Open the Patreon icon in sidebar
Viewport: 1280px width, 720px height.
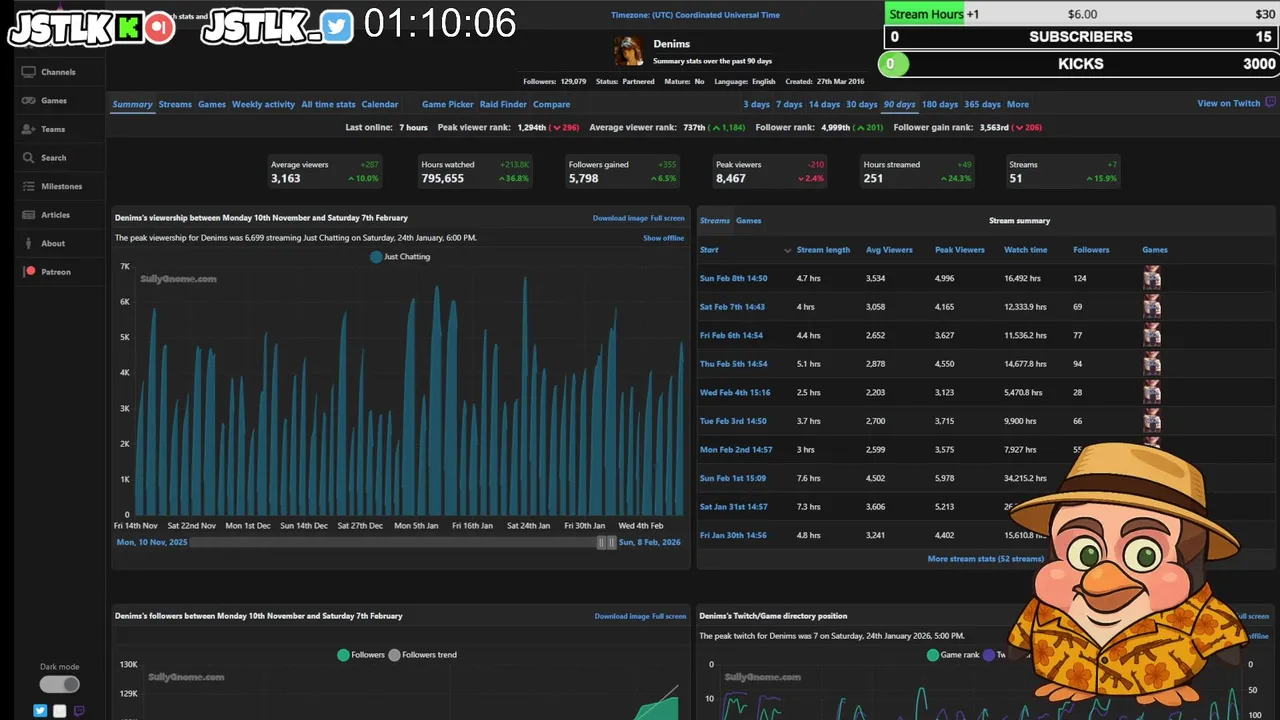30,271
